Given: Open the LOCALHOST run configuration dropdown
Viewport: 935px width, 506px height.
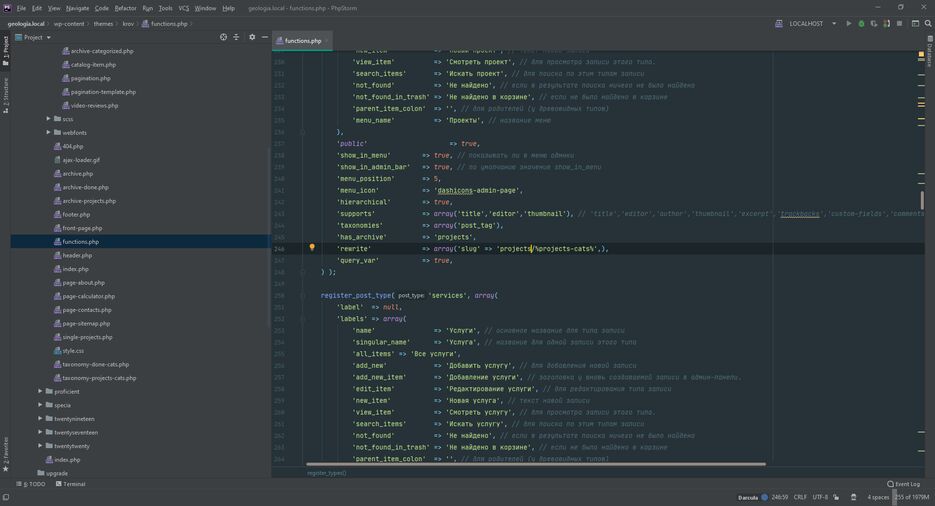Looking at the screenshot, I should [806, 24].
